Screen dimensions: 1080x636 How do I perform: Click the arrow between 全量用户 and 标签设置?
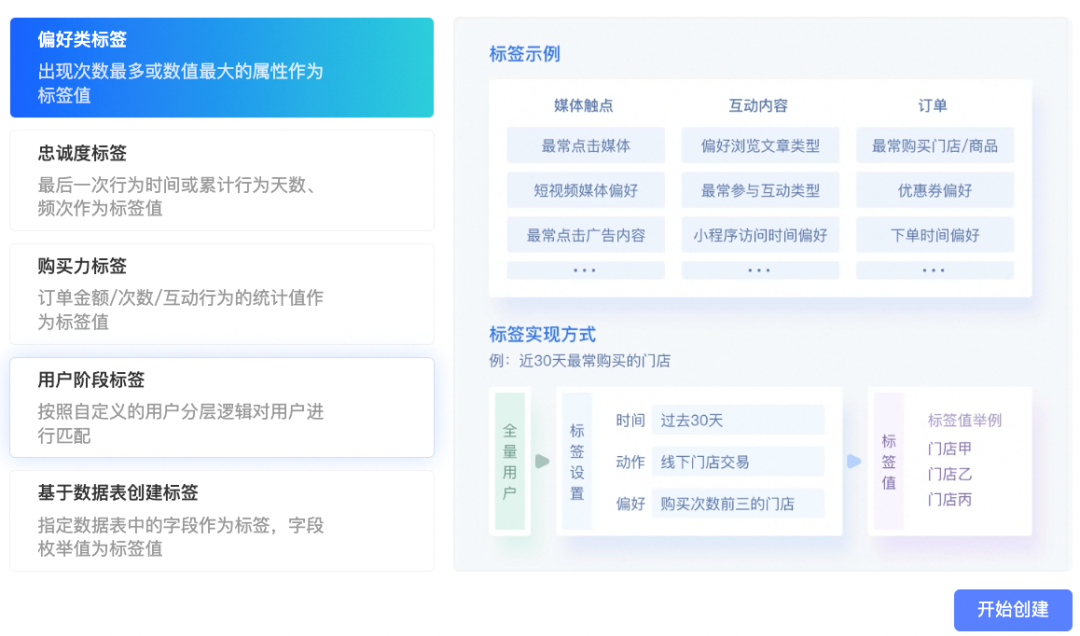click(540, 461)
